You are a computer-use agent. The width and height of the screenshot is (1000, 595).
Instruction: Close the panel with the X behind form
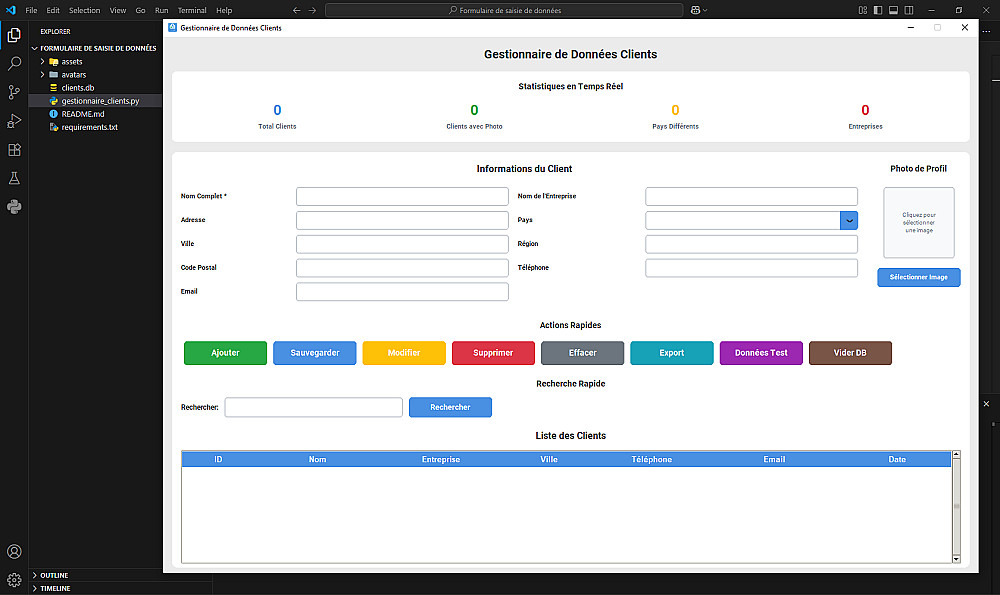click(x=987, y=404)
